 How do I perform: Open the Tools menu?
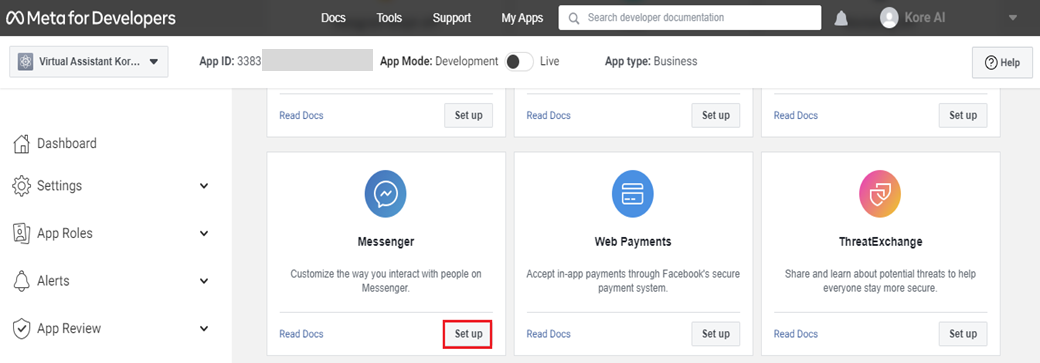(389, 18)
